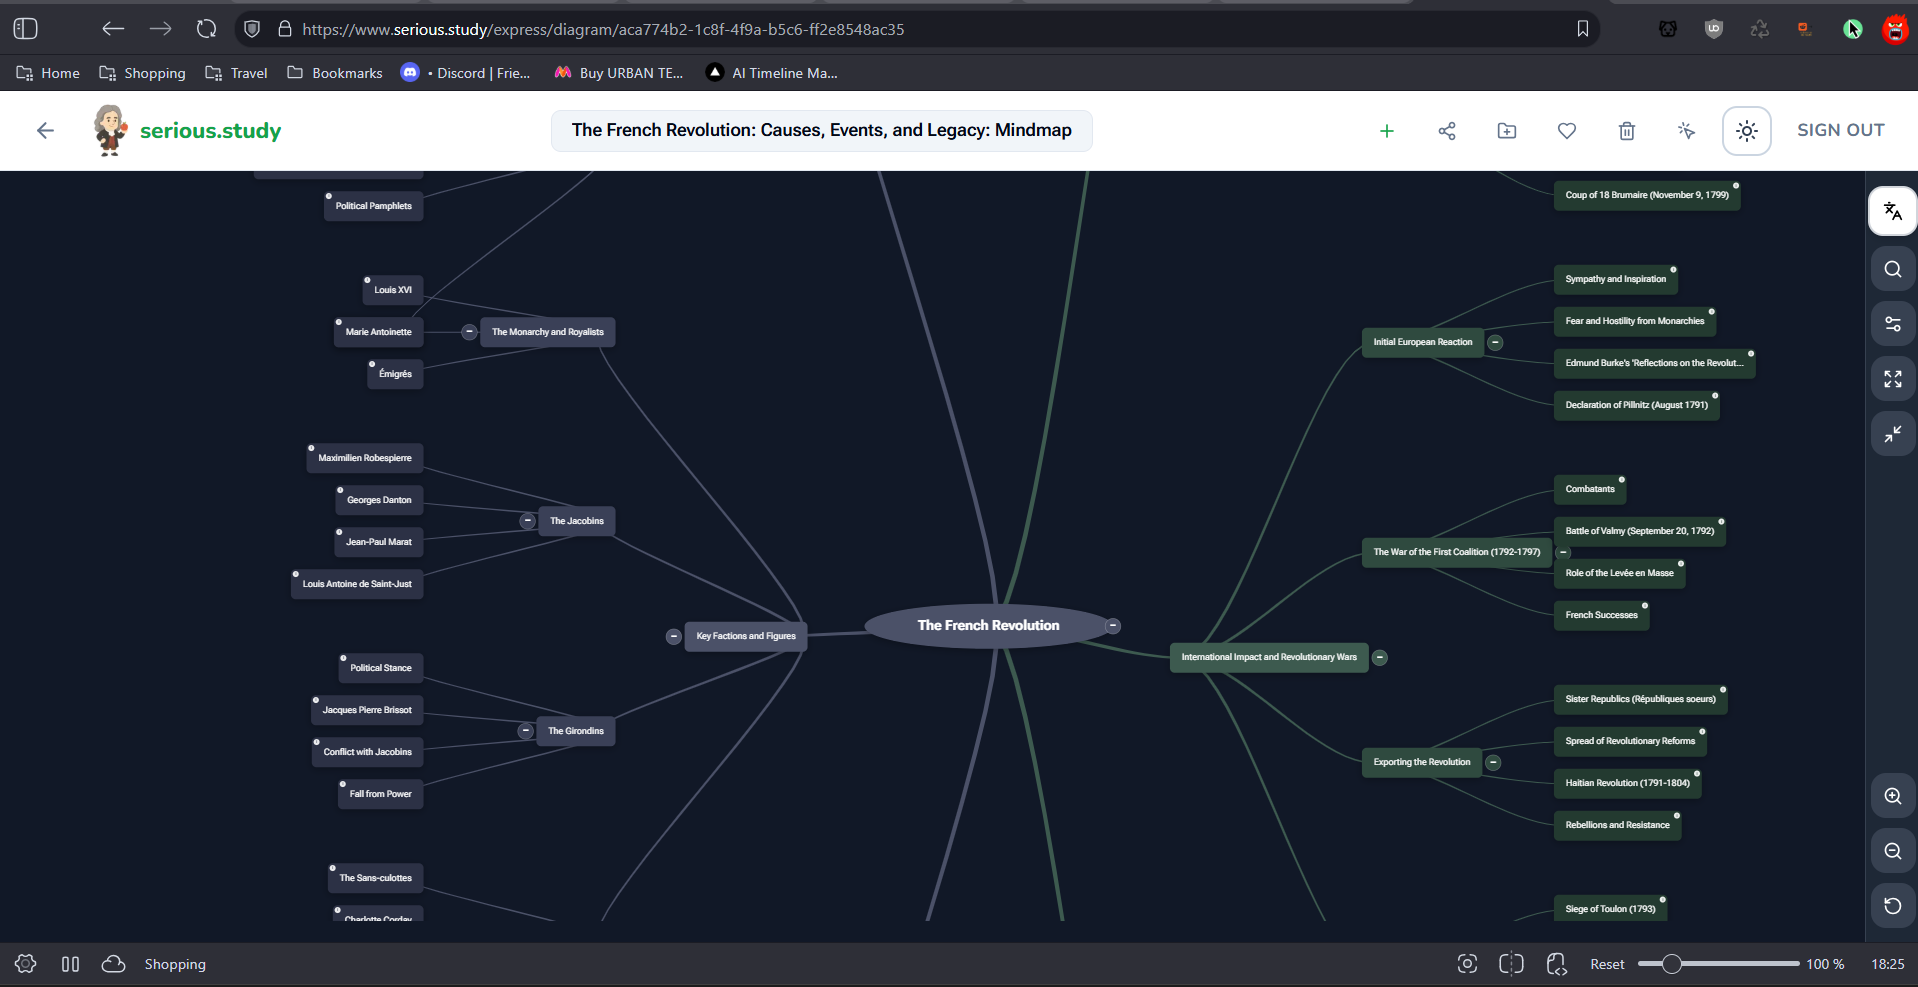Activate the fullscreen expand icon

coord(1892,378)
